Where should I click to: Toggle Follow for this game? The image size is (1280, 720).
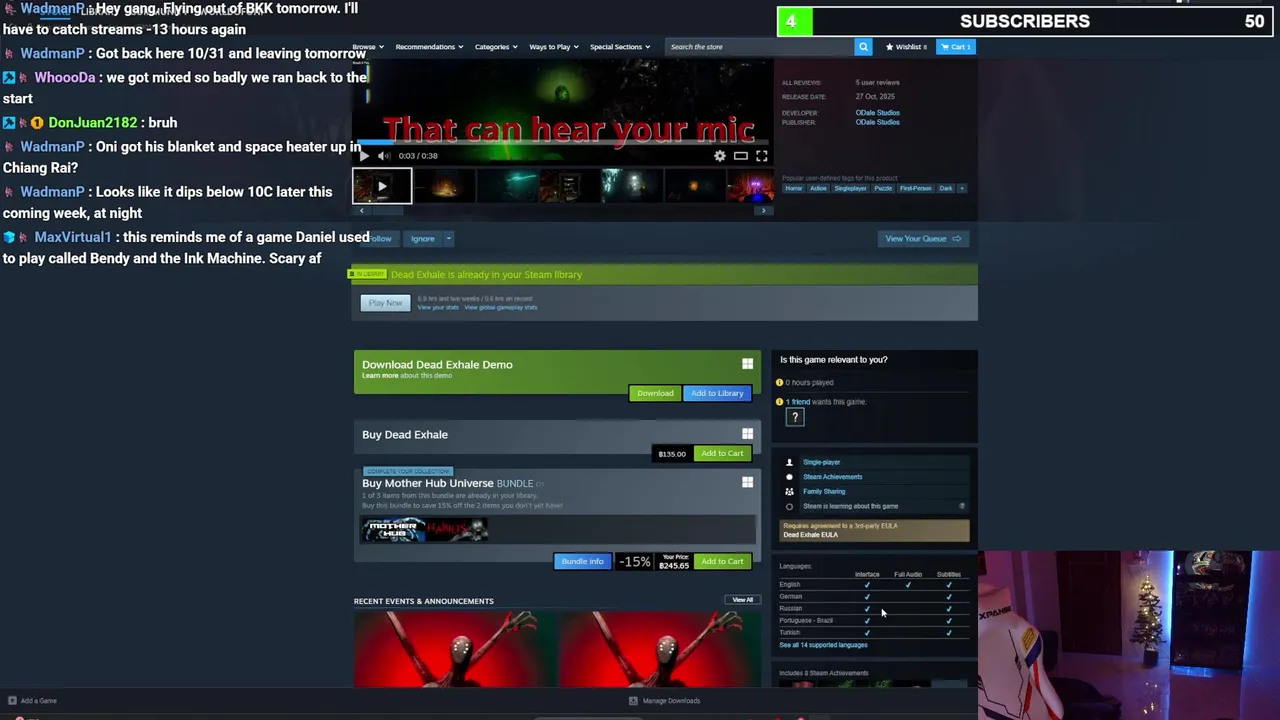point(379,239)
